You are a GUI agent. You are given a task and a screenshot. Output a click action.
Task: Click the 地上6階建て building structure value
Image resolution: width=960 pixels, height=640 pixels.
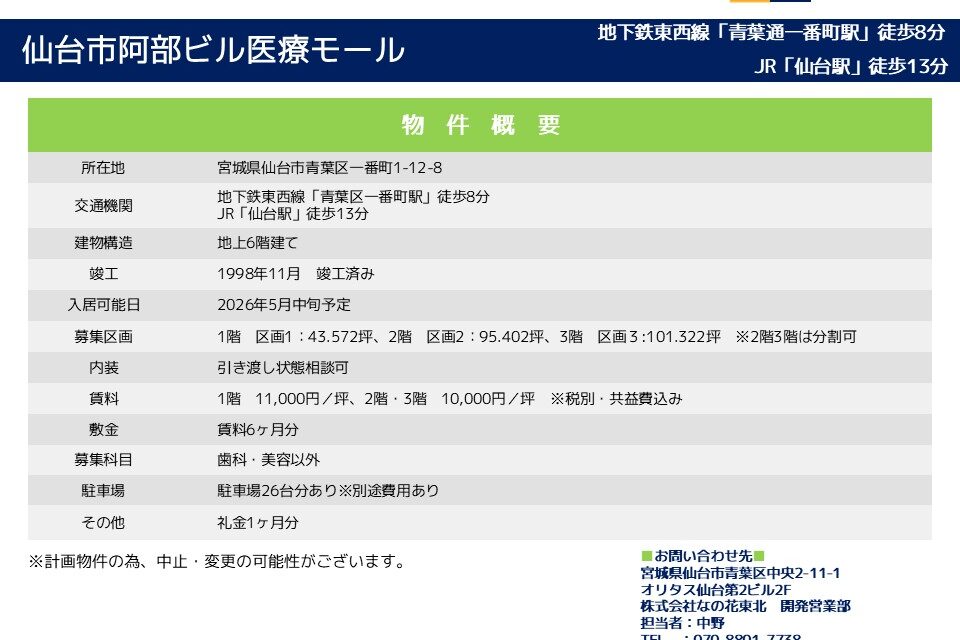257,243
